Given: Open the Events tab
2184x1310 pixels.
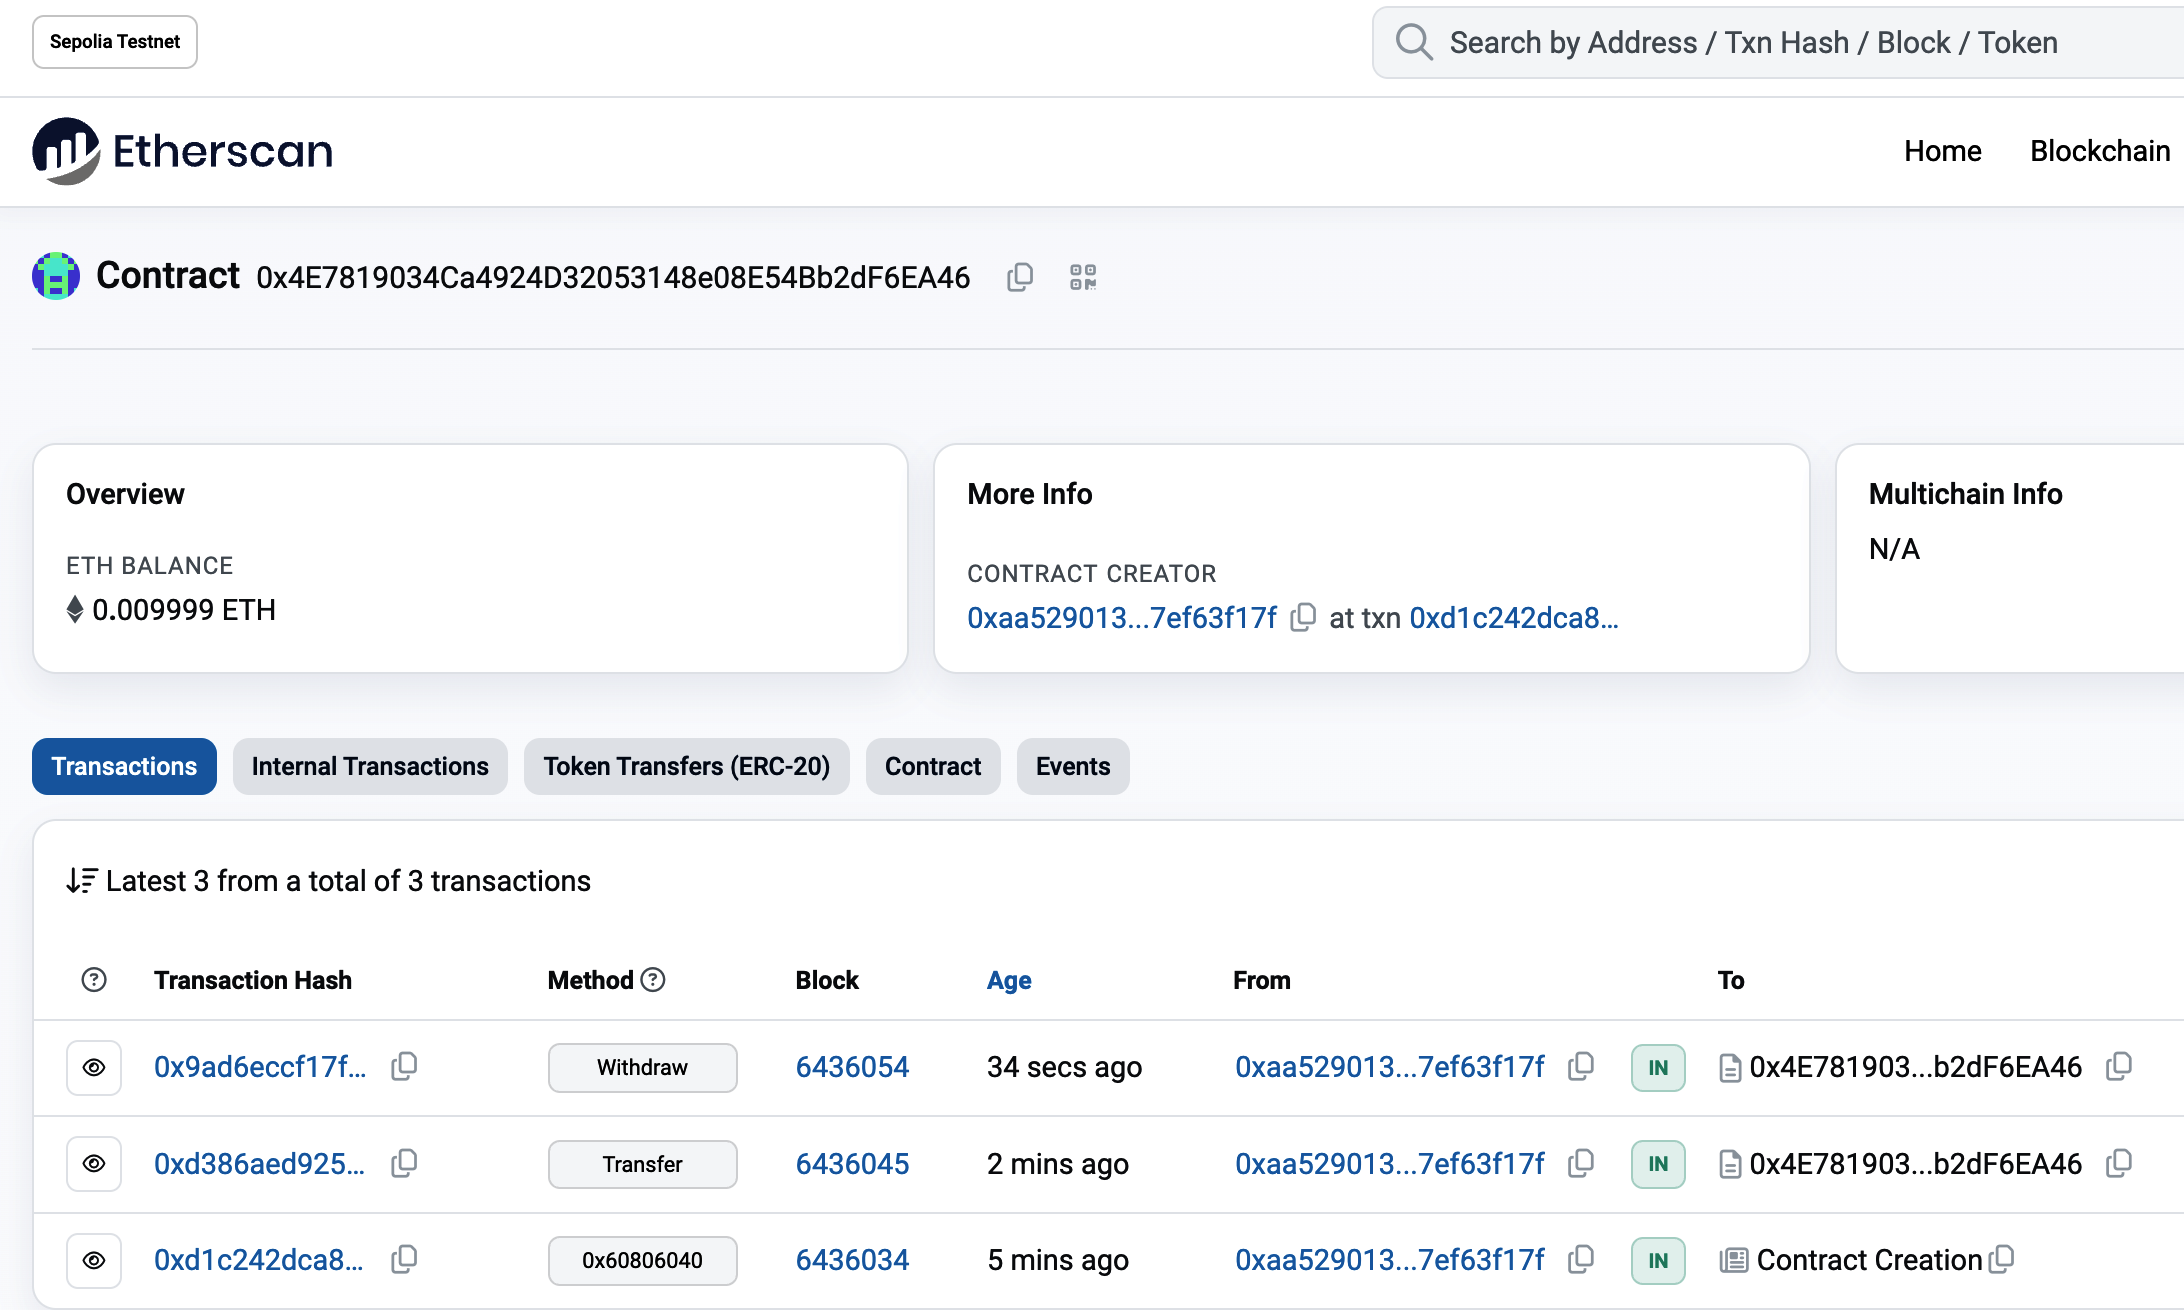Looking at the screenshot, I should click(1072, 766).
